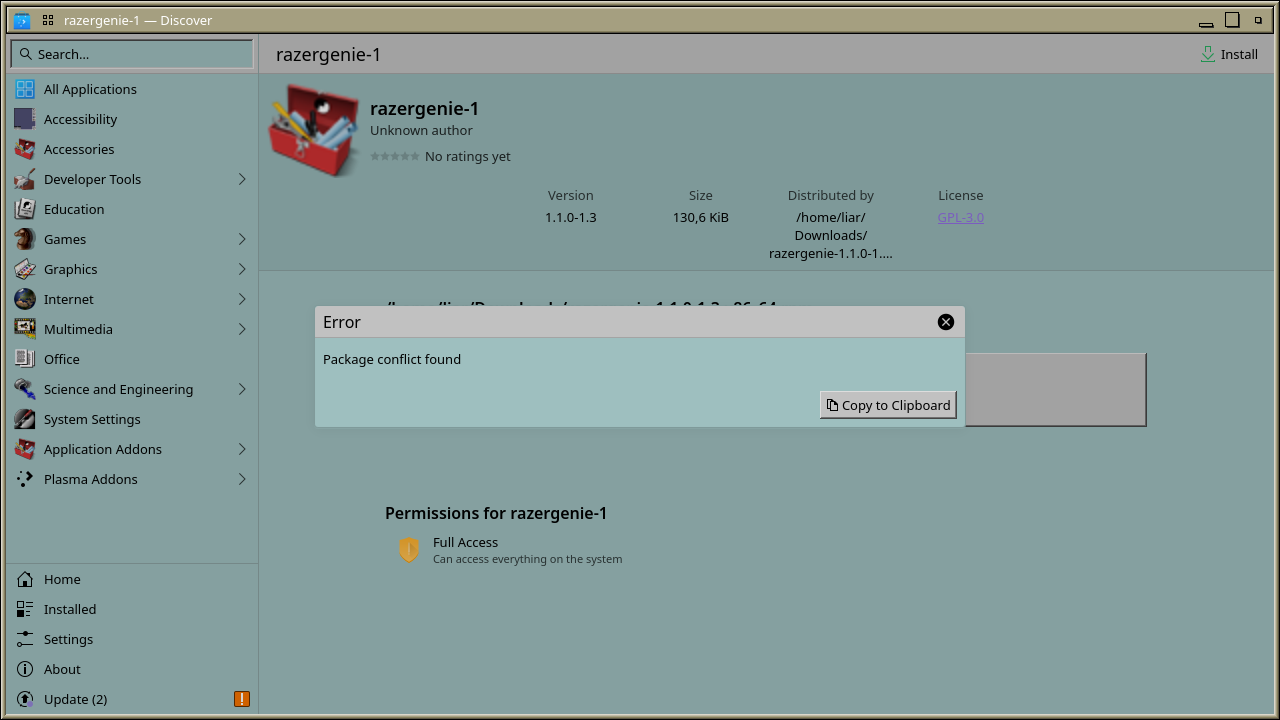Click the All Applications grid icon
The width and height of the screenshot is (1280, 720).
(25, 89)
